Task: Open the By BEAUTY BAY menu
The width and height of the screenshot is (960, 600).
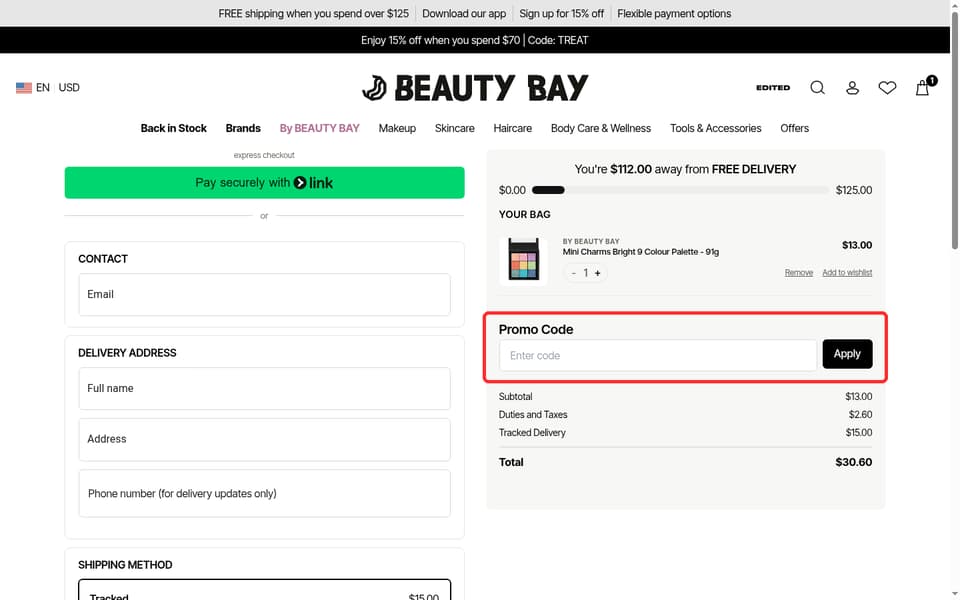Action: (320, 128)
